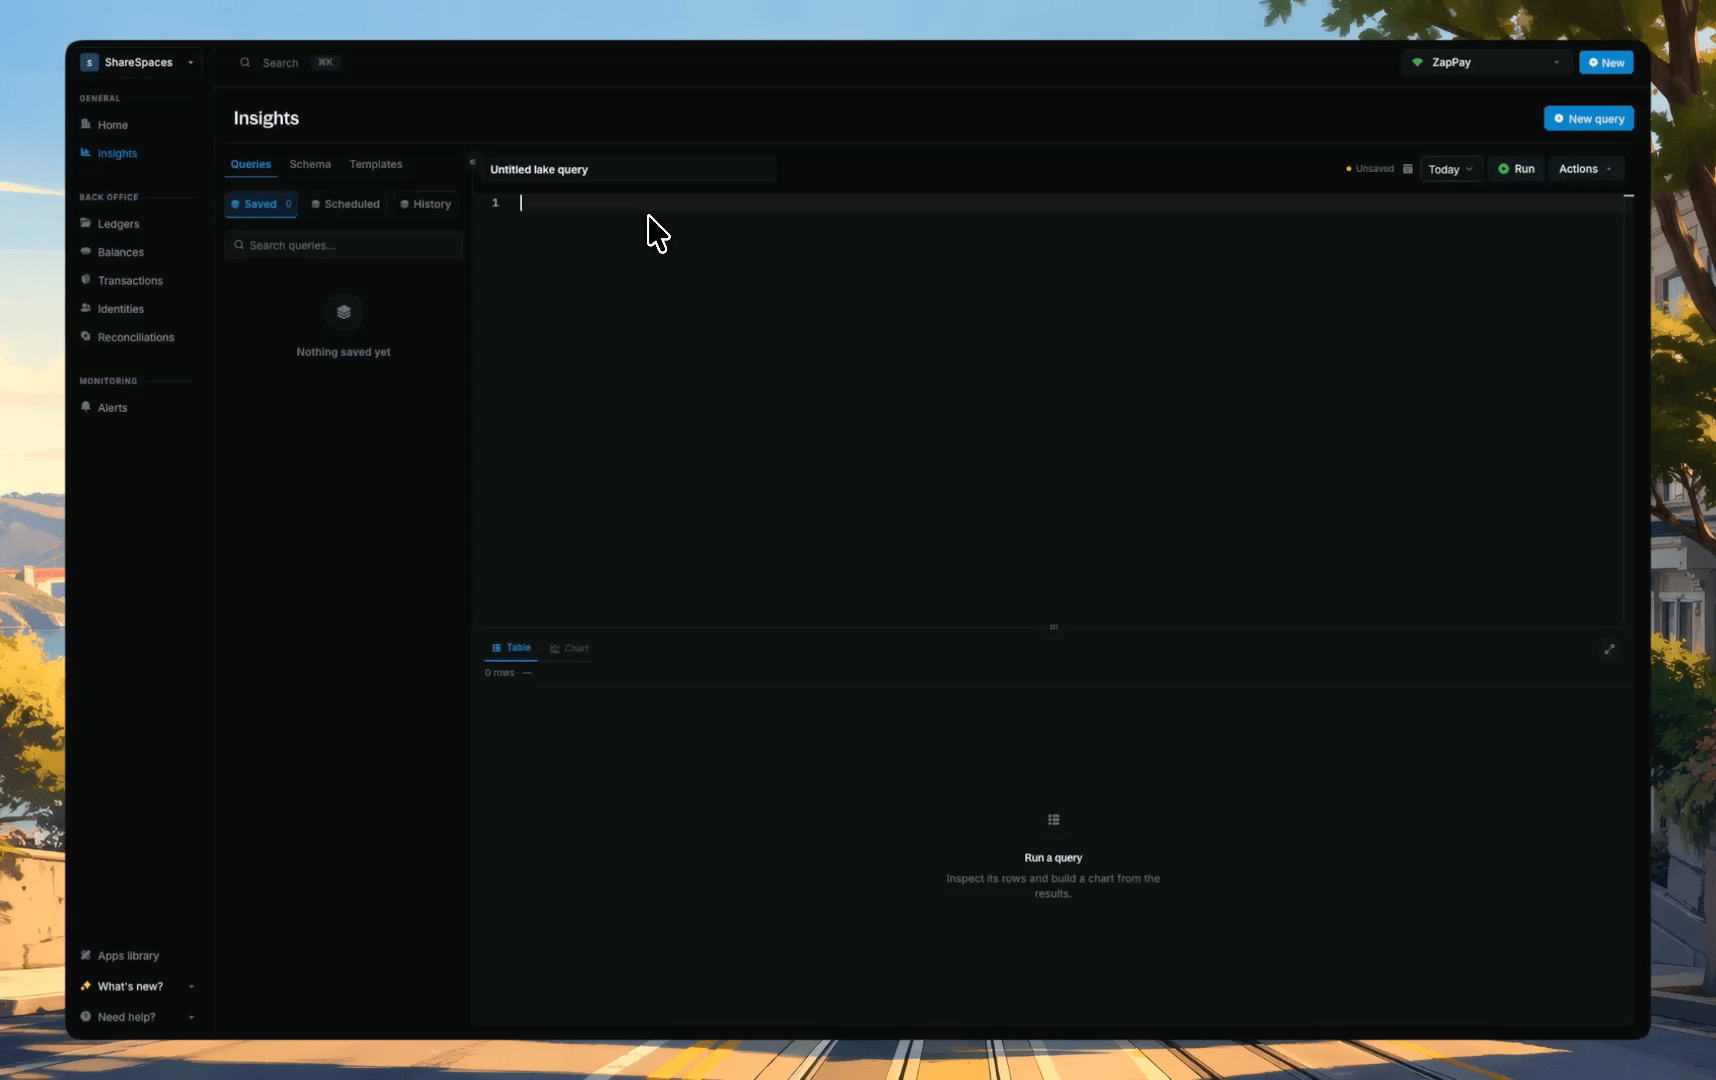This screenshot has width=1716, height=1080.
Task: Click the green ZapPay status icon
Action: point(1417,62)
